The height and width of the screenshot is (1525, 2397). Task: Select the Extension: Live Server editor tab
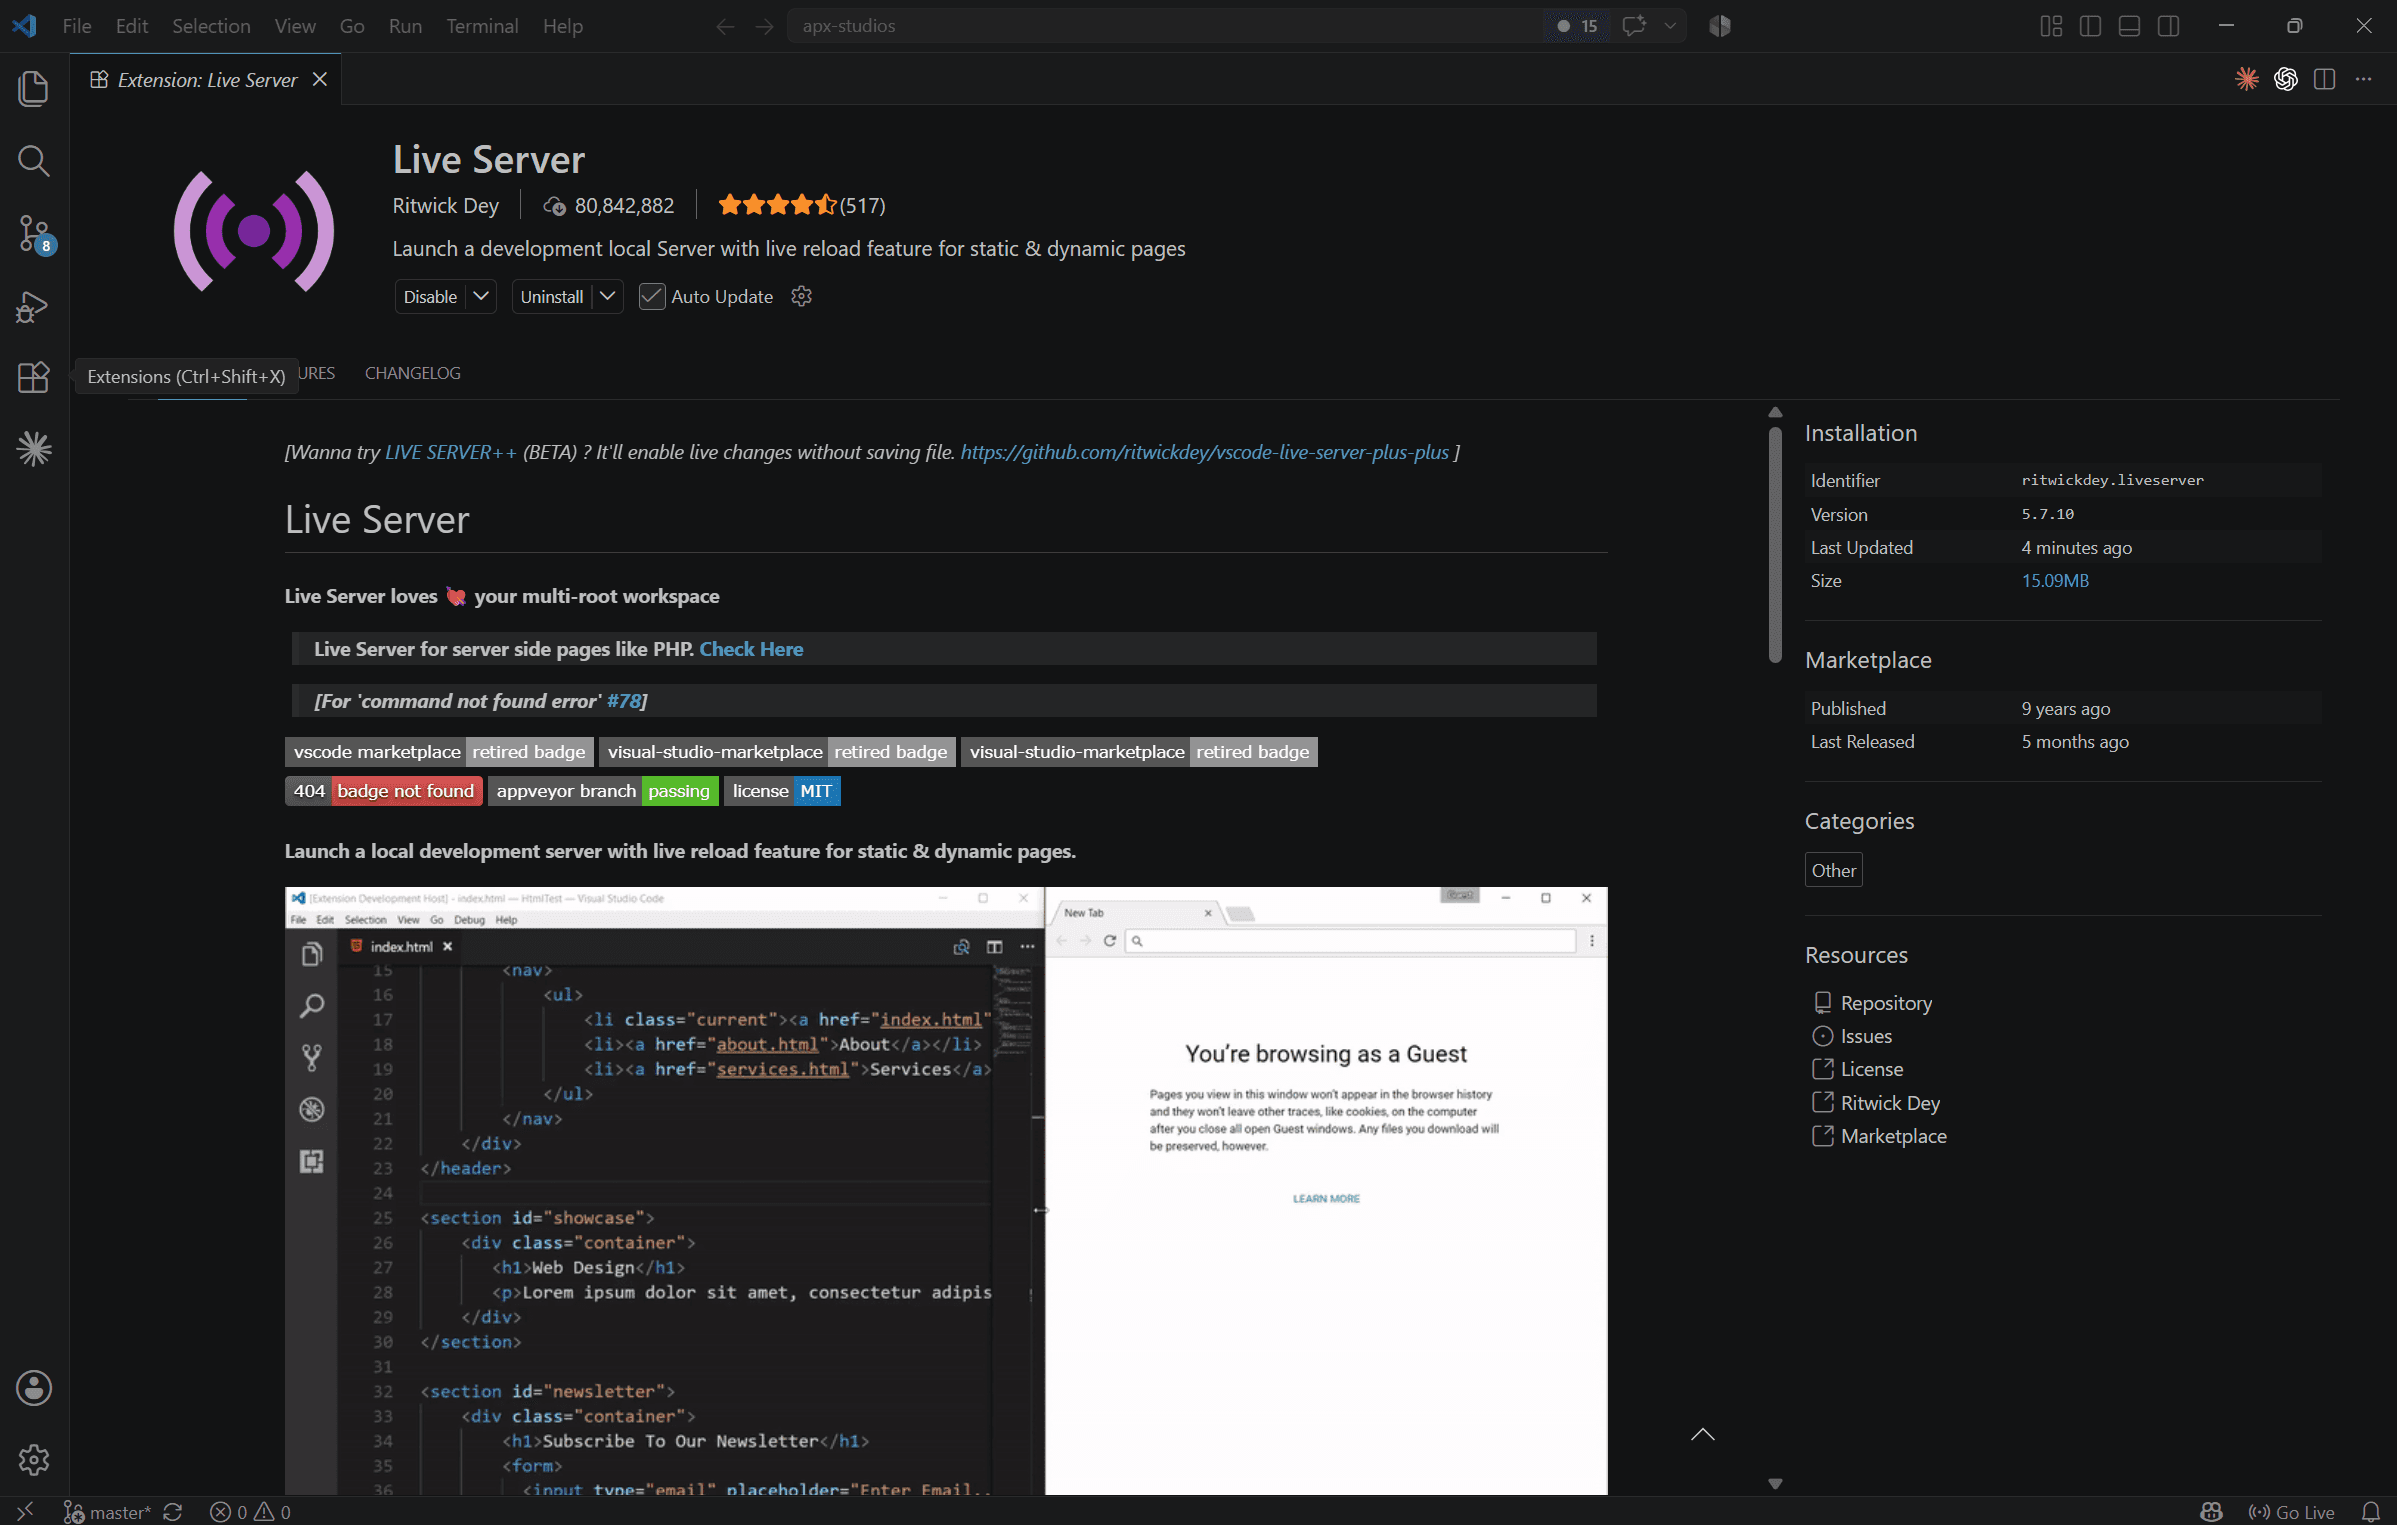[207, 80]
